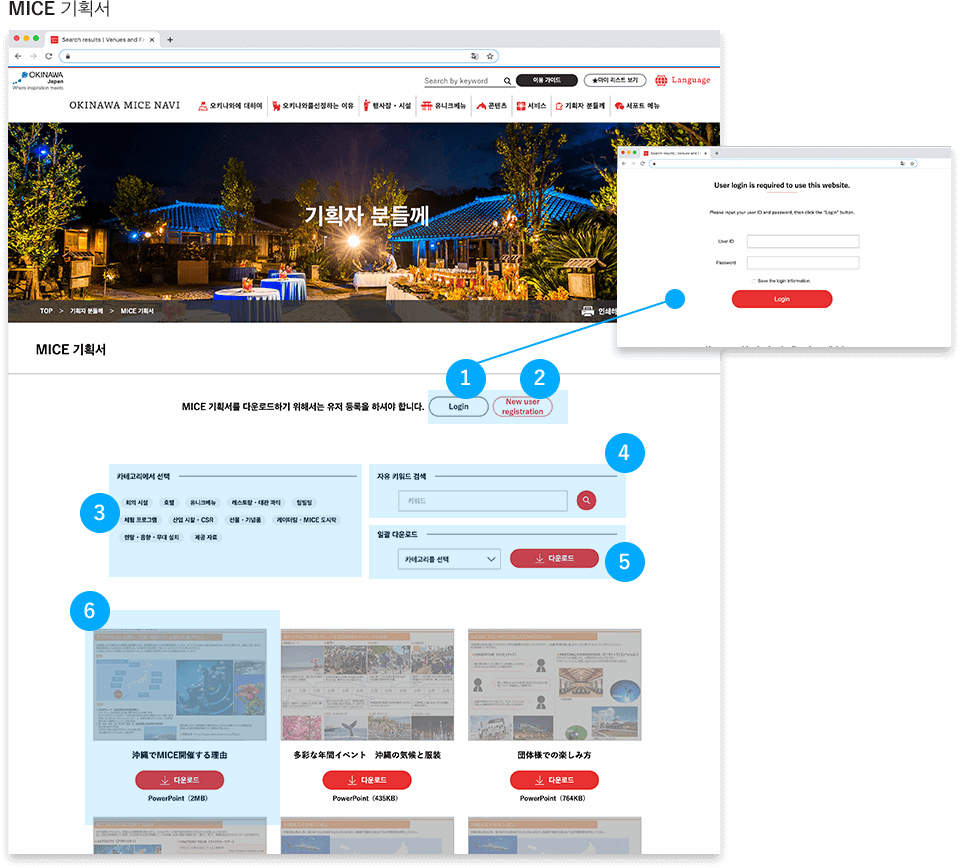Screen dimensions: 960x868
Task: Click the Language globe icon
Action: (661, 80)
